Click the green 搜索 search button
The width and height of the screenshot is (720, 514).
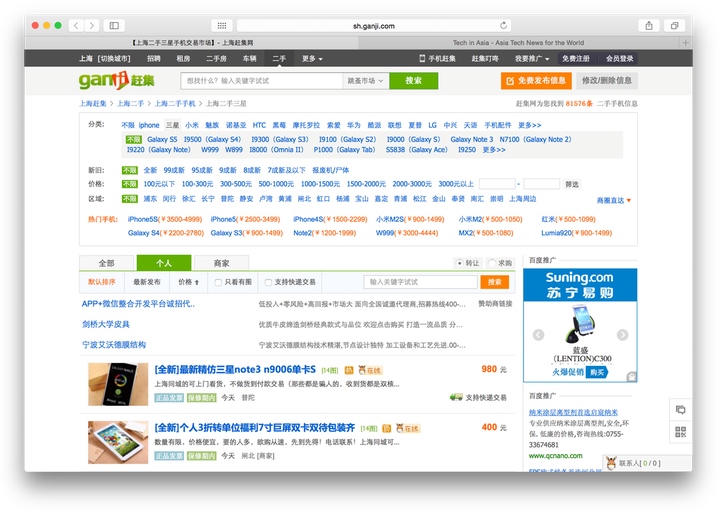(413, 81)
